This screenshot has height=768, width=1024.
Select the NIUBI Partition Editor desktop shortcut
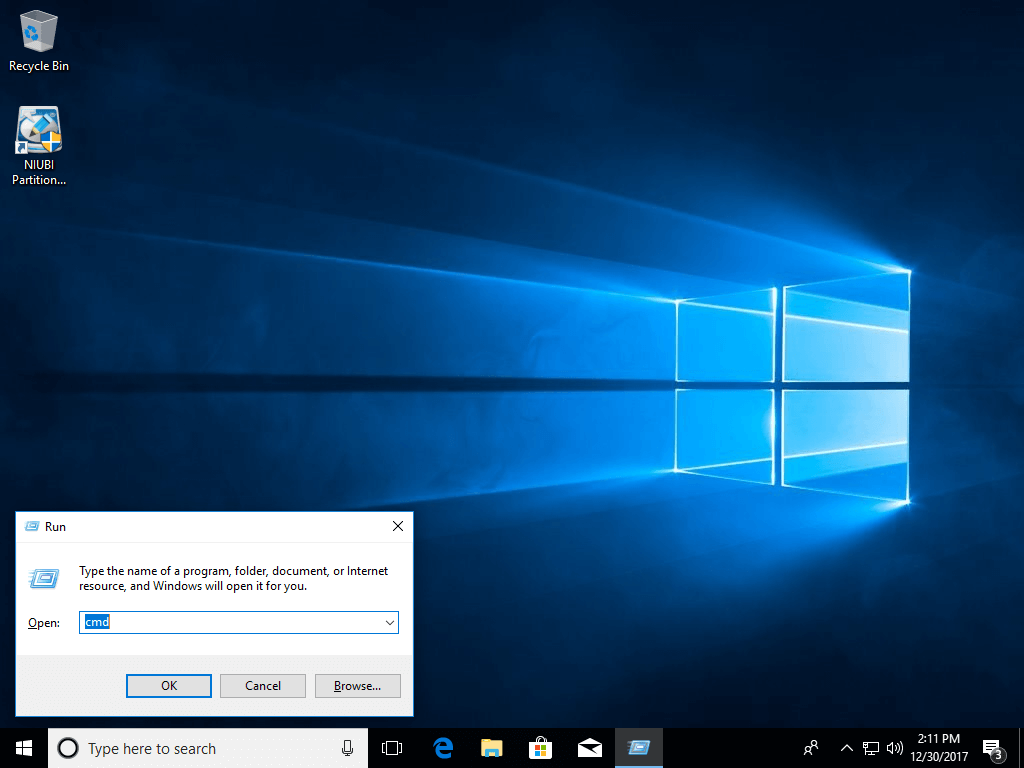[39, 145]
